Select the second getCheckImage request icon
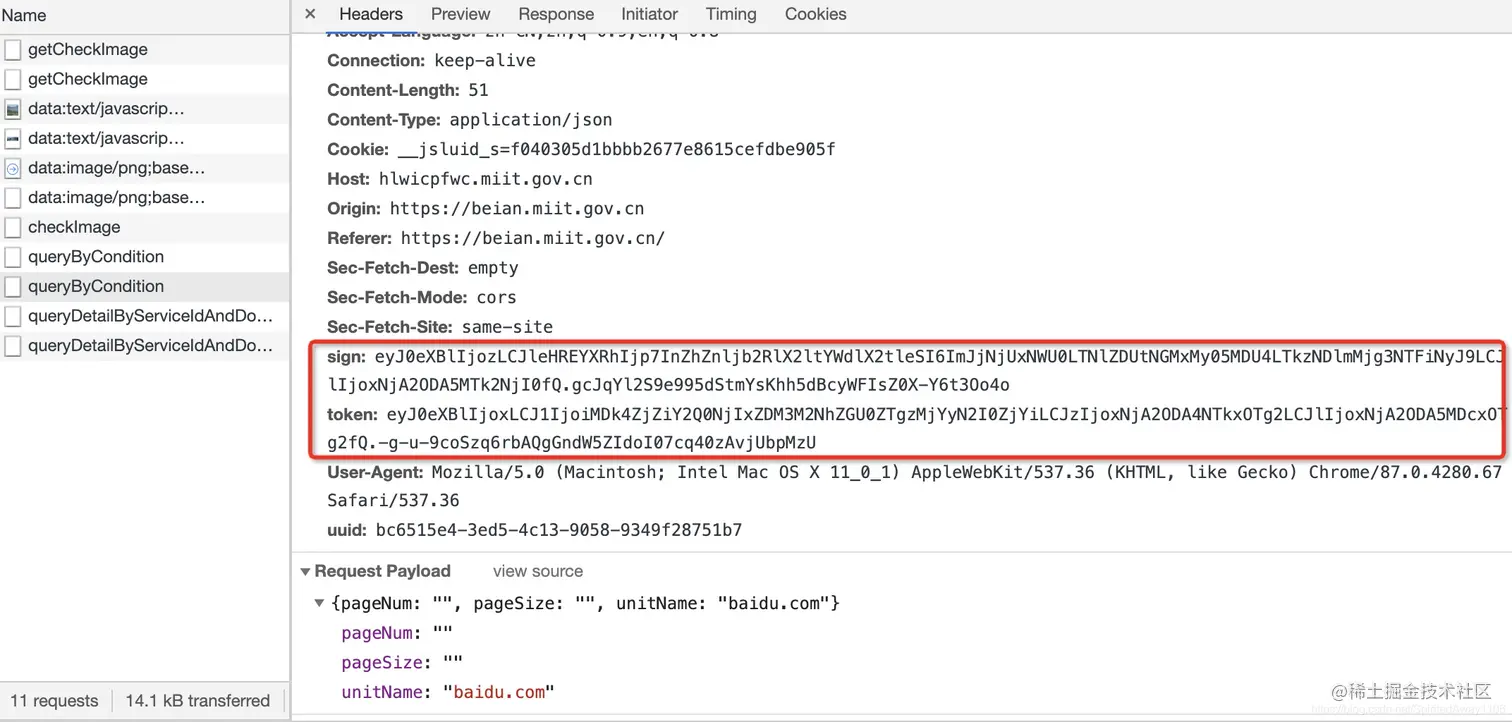 (x=13, y=79)
